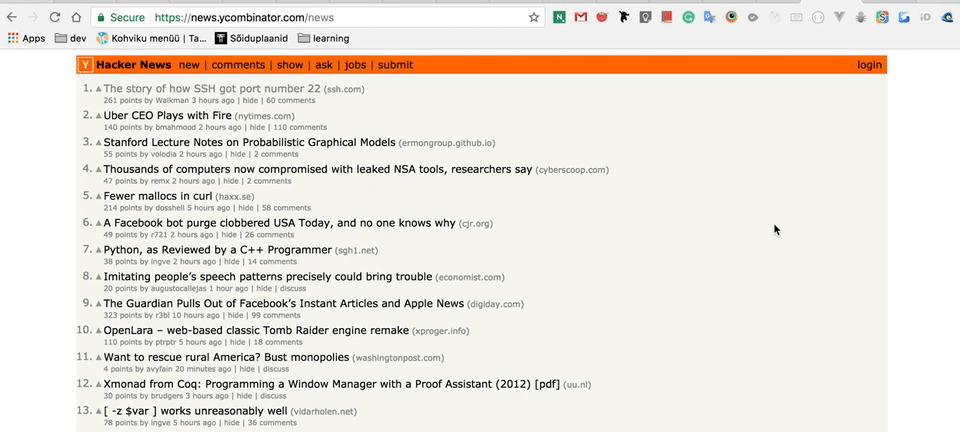Upvote the SSH port number 22 story
This screenshot has width=960, height=432.
click(99, 89)
